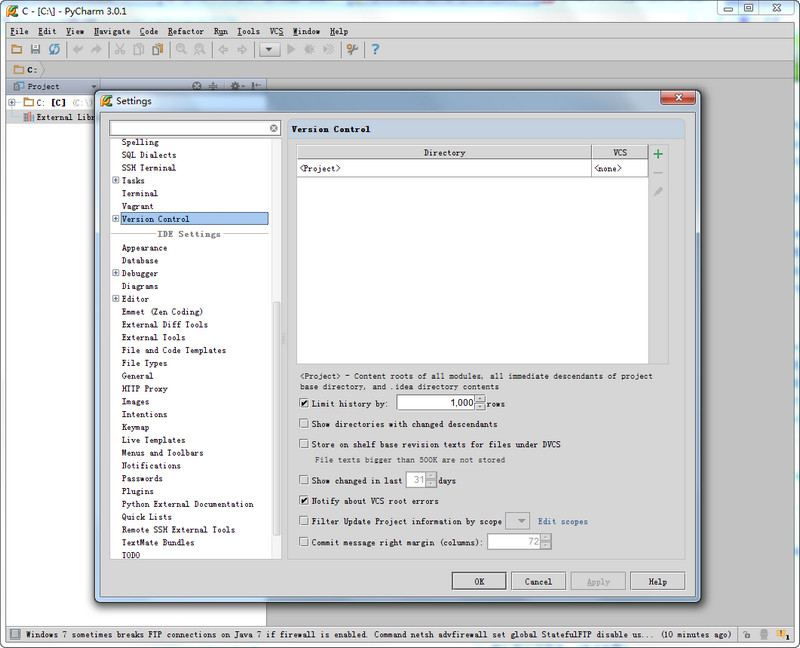Click the Open folder toolbar icon
The image size is (800, 648).
coord(17,49)
